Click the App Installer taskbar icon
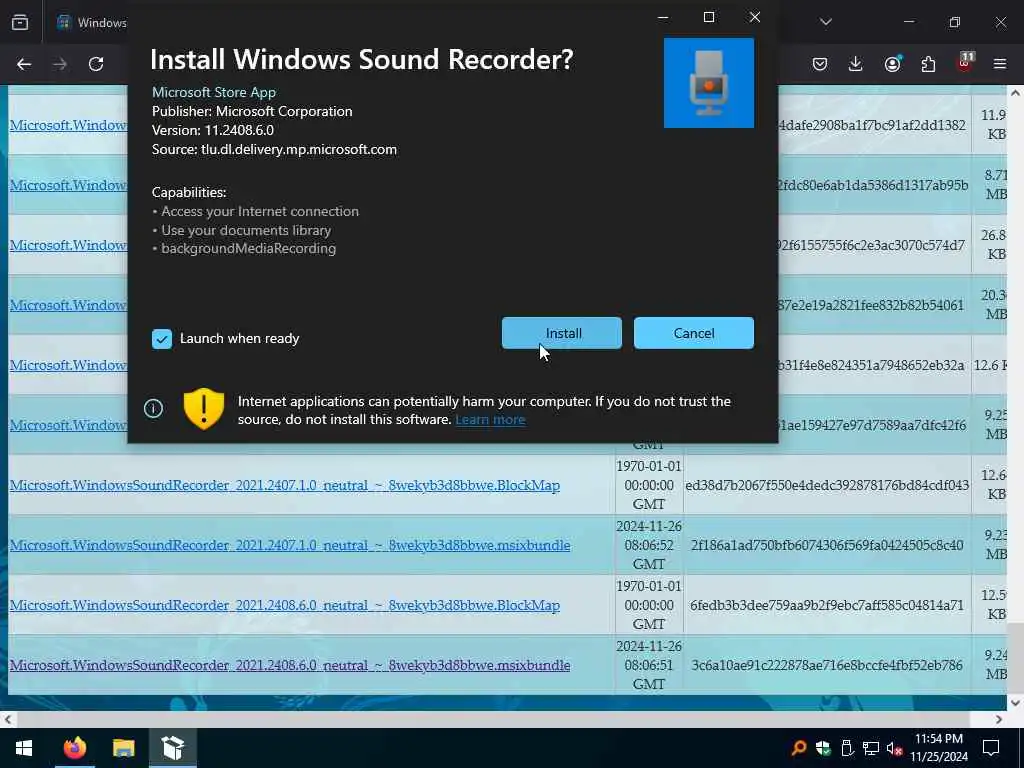1024x768 pixels. pyautogui.click(x=173, y=748)
